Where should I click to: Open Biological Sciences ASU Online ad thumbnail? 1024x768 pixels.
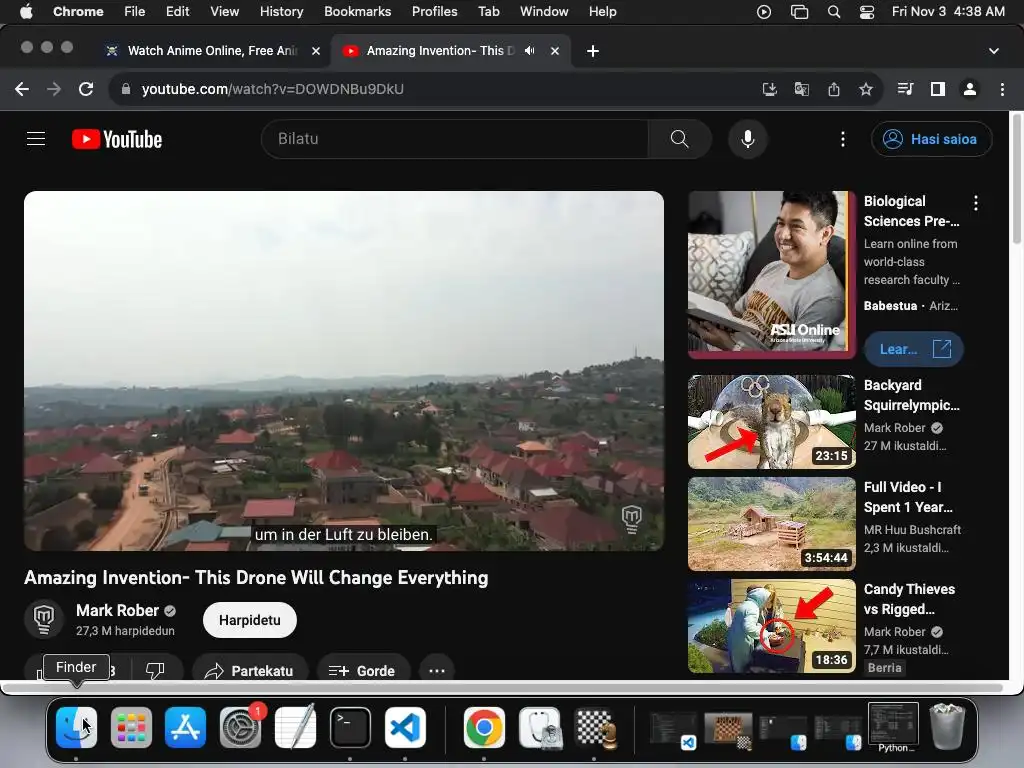[x=771, y=275]
